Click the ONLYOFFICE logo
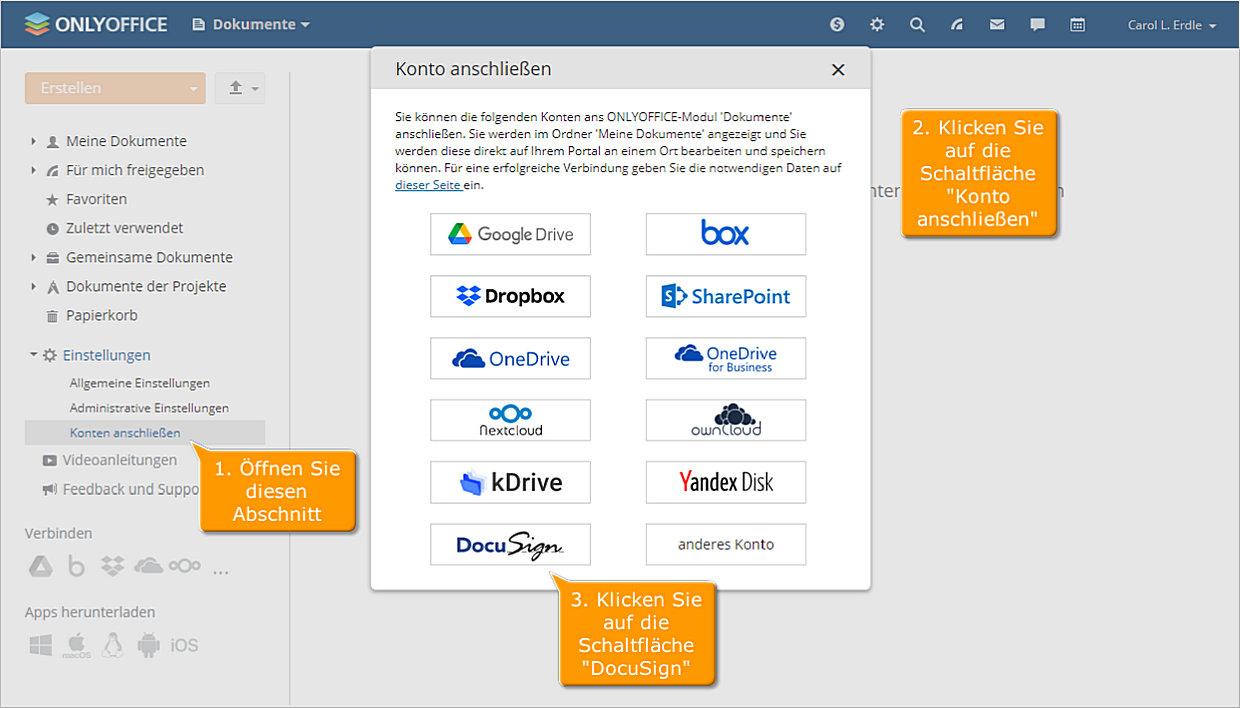The width and height of the screenshot is (1240, 708). (96, 24)
